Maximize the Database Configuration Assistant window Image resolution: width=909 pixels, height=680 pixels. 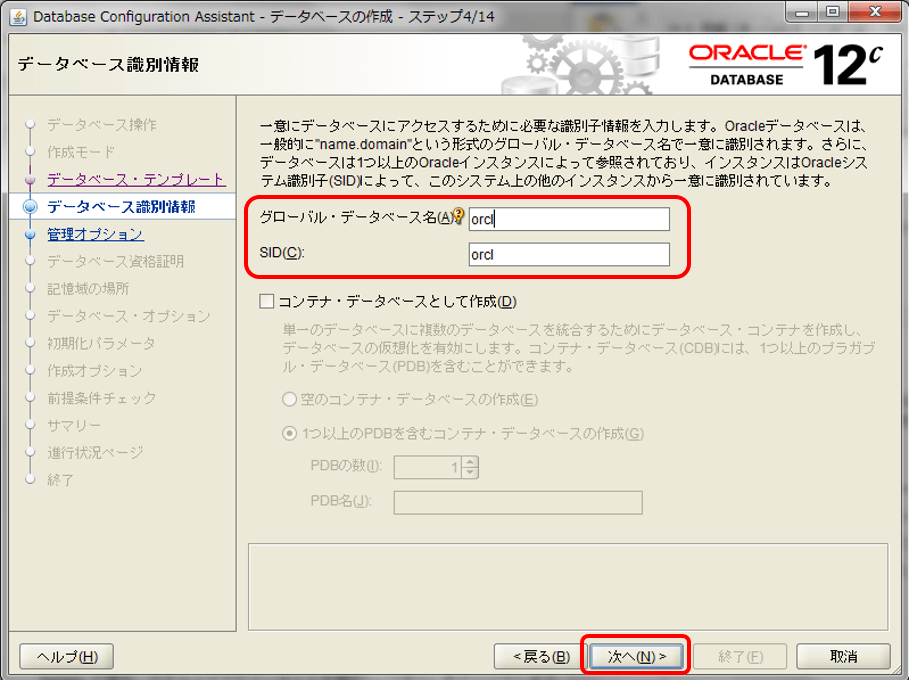[x=832, y=12]
